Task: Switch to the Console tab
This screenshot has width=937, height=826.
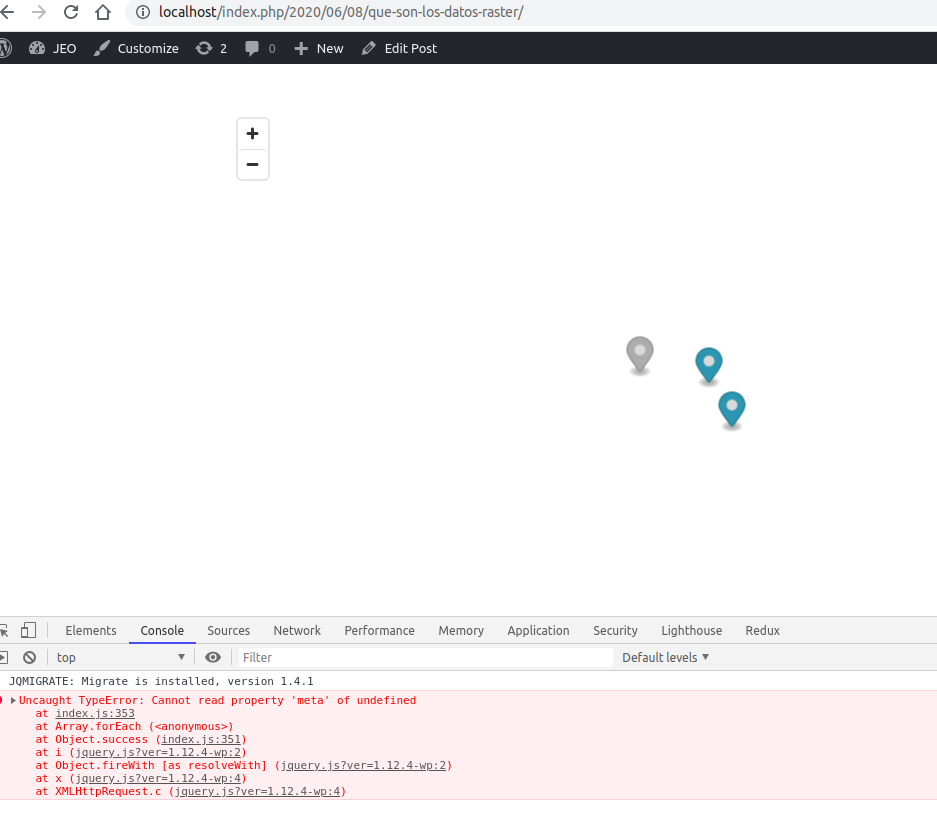Action: [x=162, y=631]
